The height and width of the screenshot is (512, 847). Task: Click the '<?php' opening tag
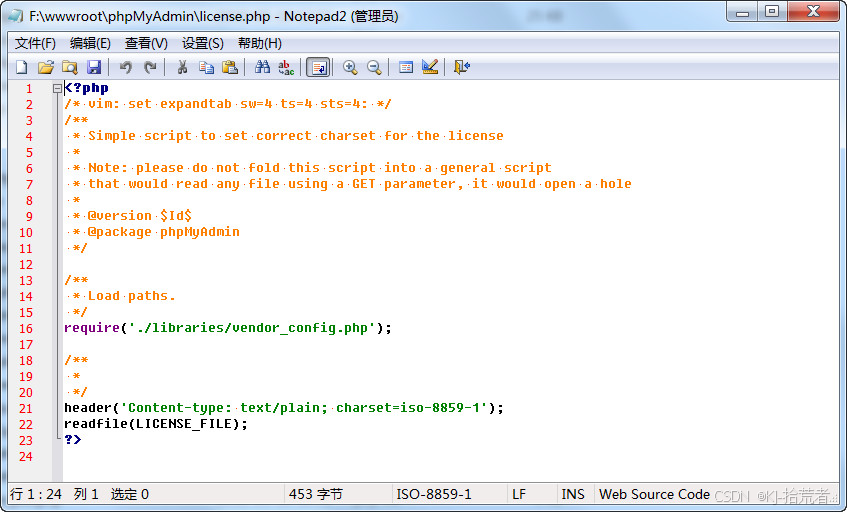pos(86,88)
